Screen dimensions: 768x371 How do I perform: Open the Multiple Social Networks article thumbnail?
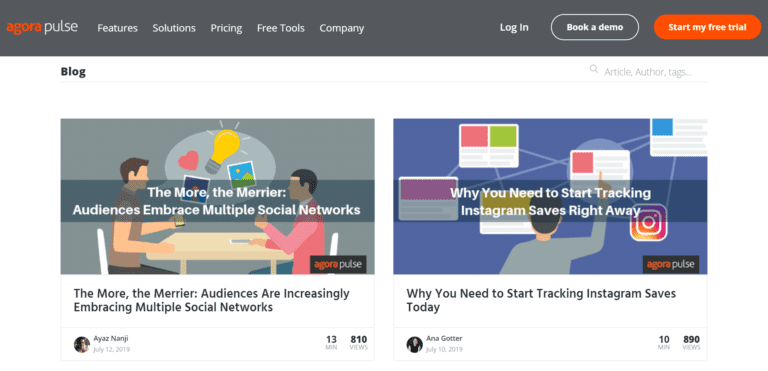point(217,196)
